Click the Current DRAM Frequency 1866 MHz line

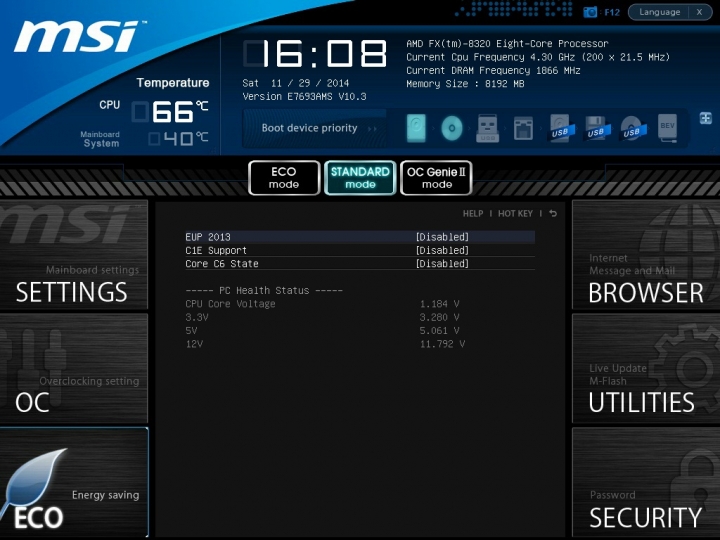[x=493, y=70]
